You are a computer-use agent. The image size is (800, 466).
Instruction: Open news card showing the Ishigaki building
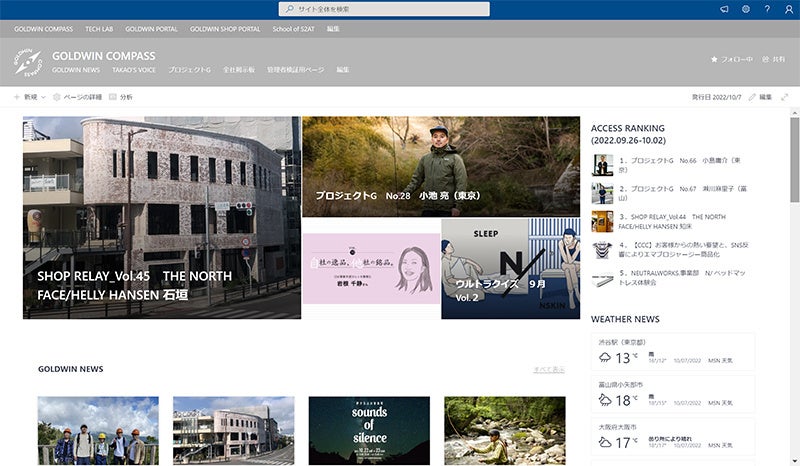tap(234, 431)
